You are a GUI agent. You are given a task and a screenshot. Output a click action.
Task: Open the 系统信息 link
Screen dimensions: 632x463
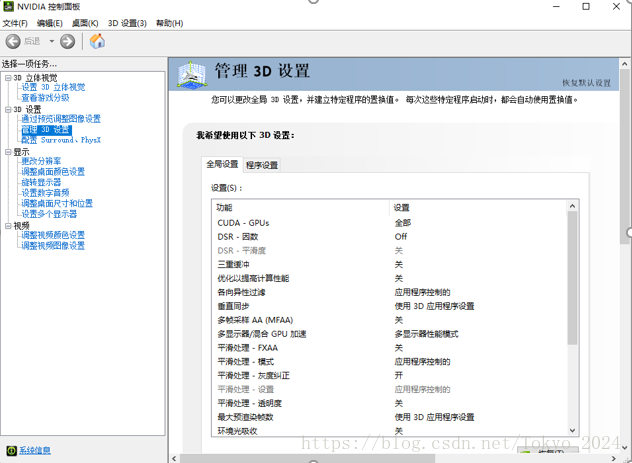pos(35,451)
